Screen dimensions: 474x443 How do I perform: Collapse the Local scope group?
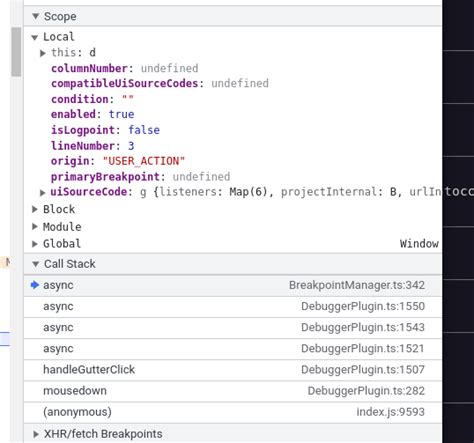pos(35,37)
